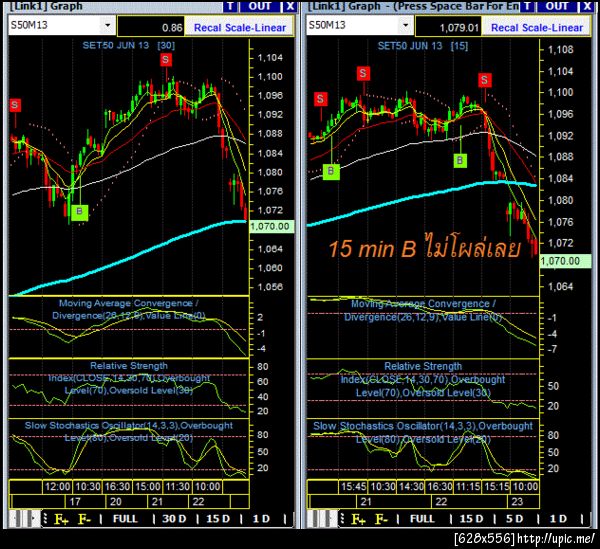Click the top red S sell marker in left chart

click(166, 60)
